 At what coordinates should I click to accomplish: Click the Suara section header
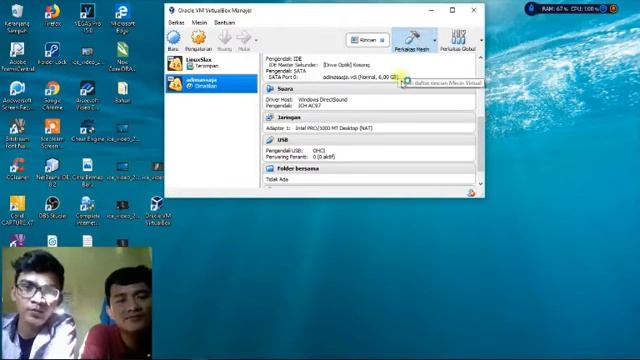coord(369,89)
